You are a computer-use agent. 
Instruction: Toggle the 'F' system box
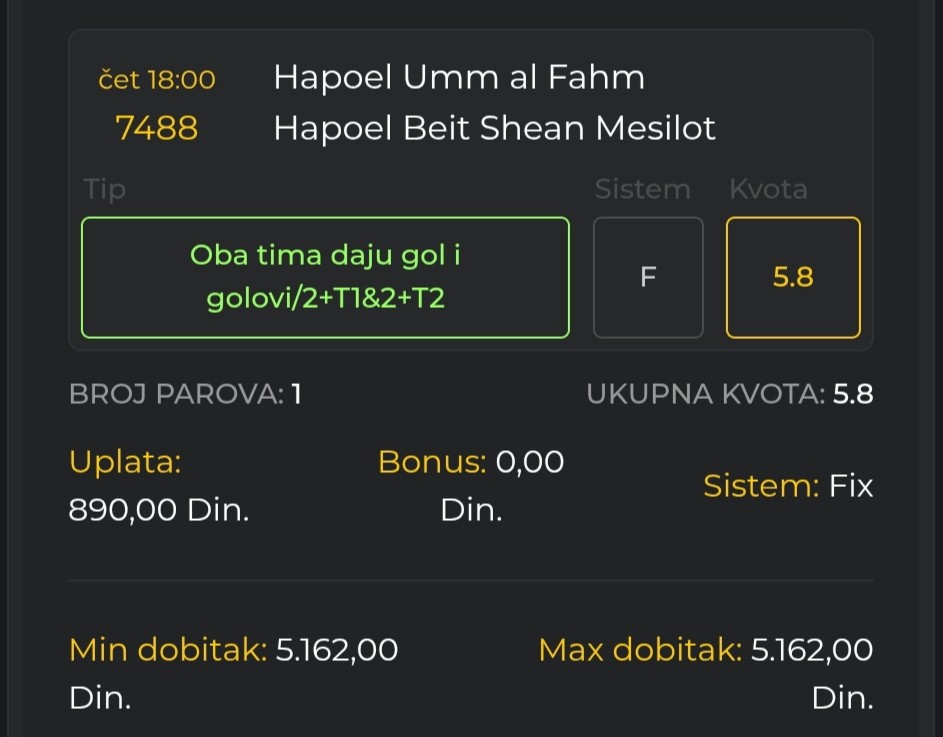[x=648, y=277]
